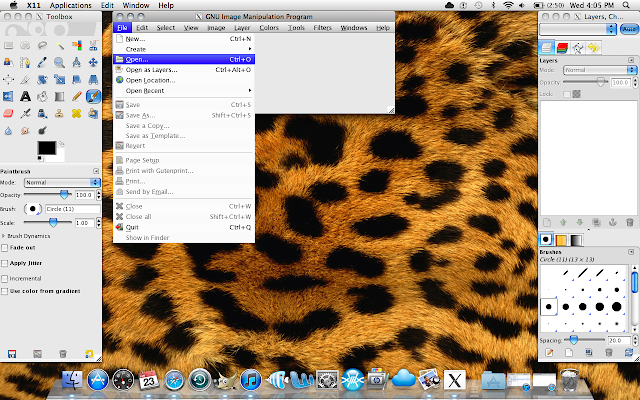Screen dimensions: 640x400
Task: Select the Zoom magnifier tool
Action: pyautogui.click(x=60, y=62)
